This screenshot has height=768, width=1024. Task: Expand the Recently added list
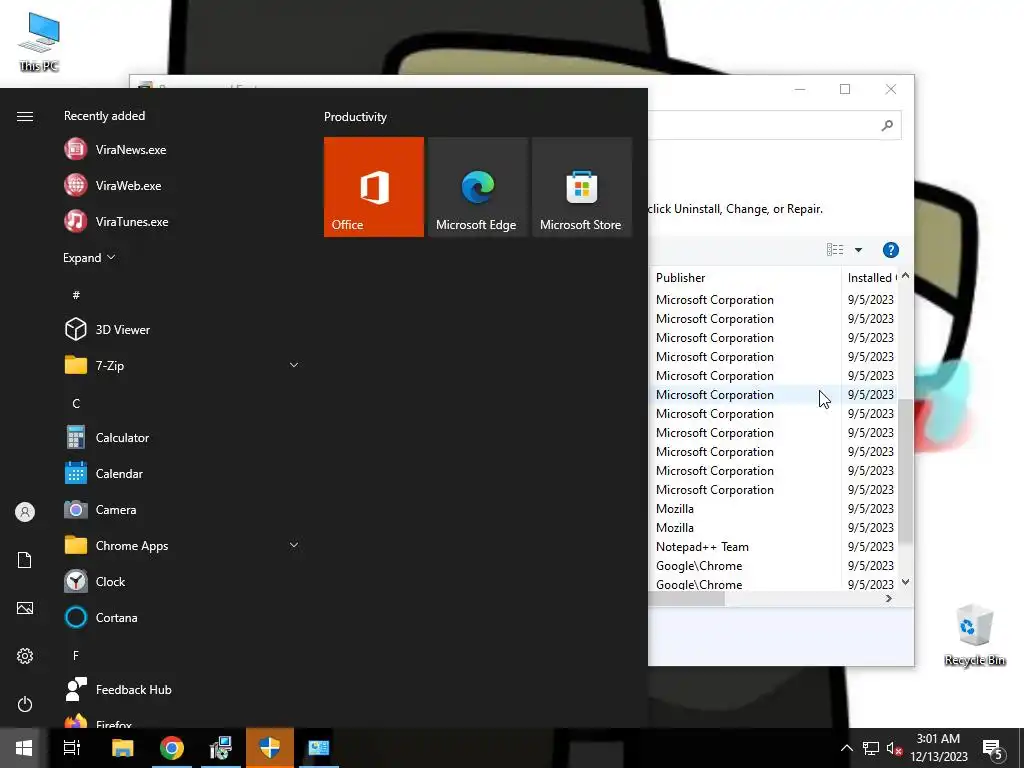pyautogui.click(x=89, y=257)
